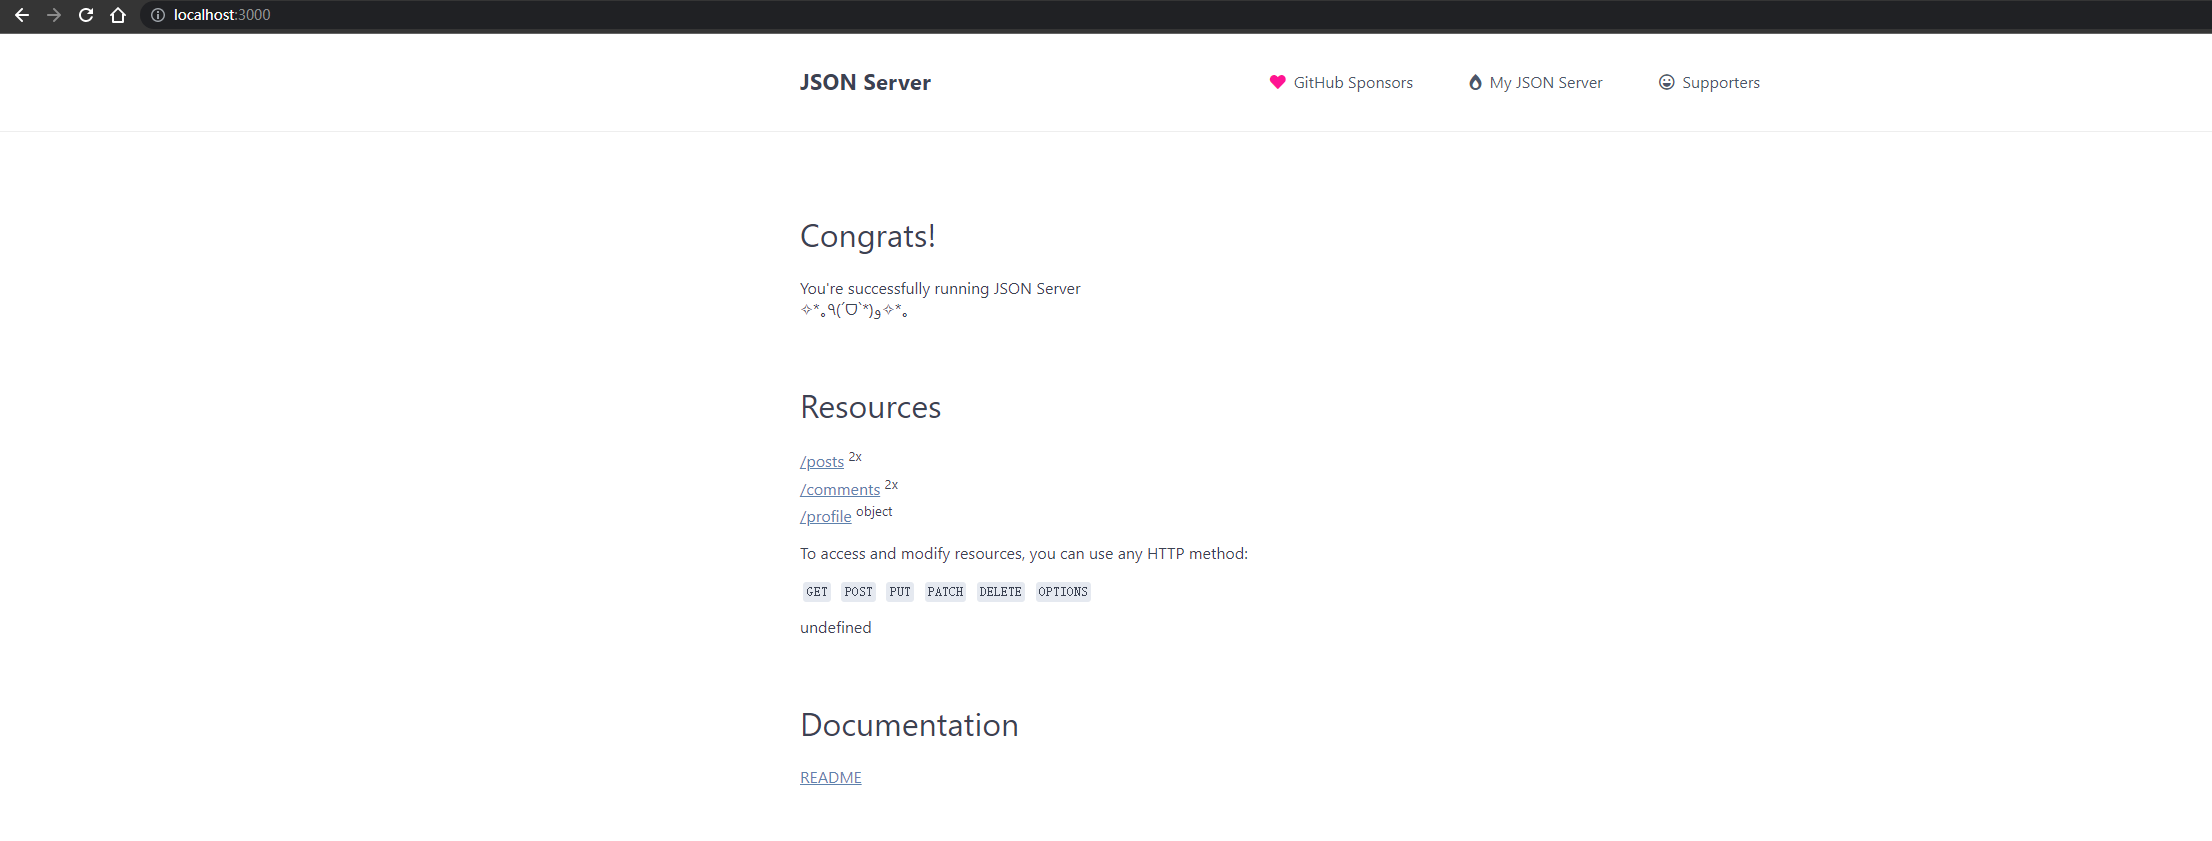Click the kaomoji emoticon line
The height and width of the screenshot is (841, 2212).
(x=854, y=311)
